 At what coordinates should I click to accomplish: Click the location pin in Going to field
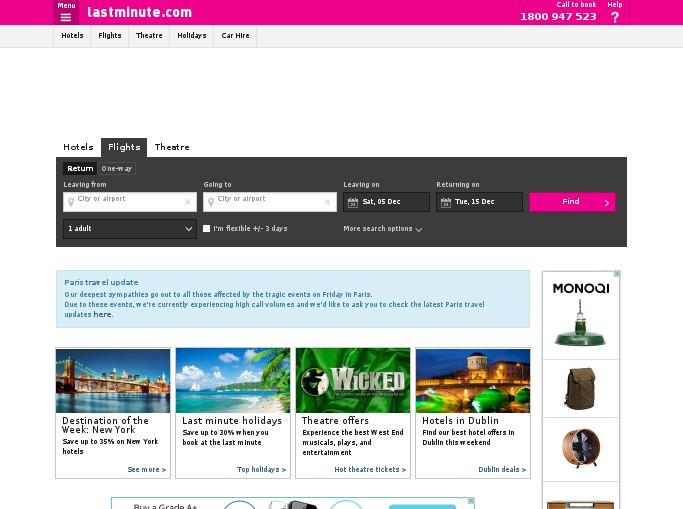point(211,202)
